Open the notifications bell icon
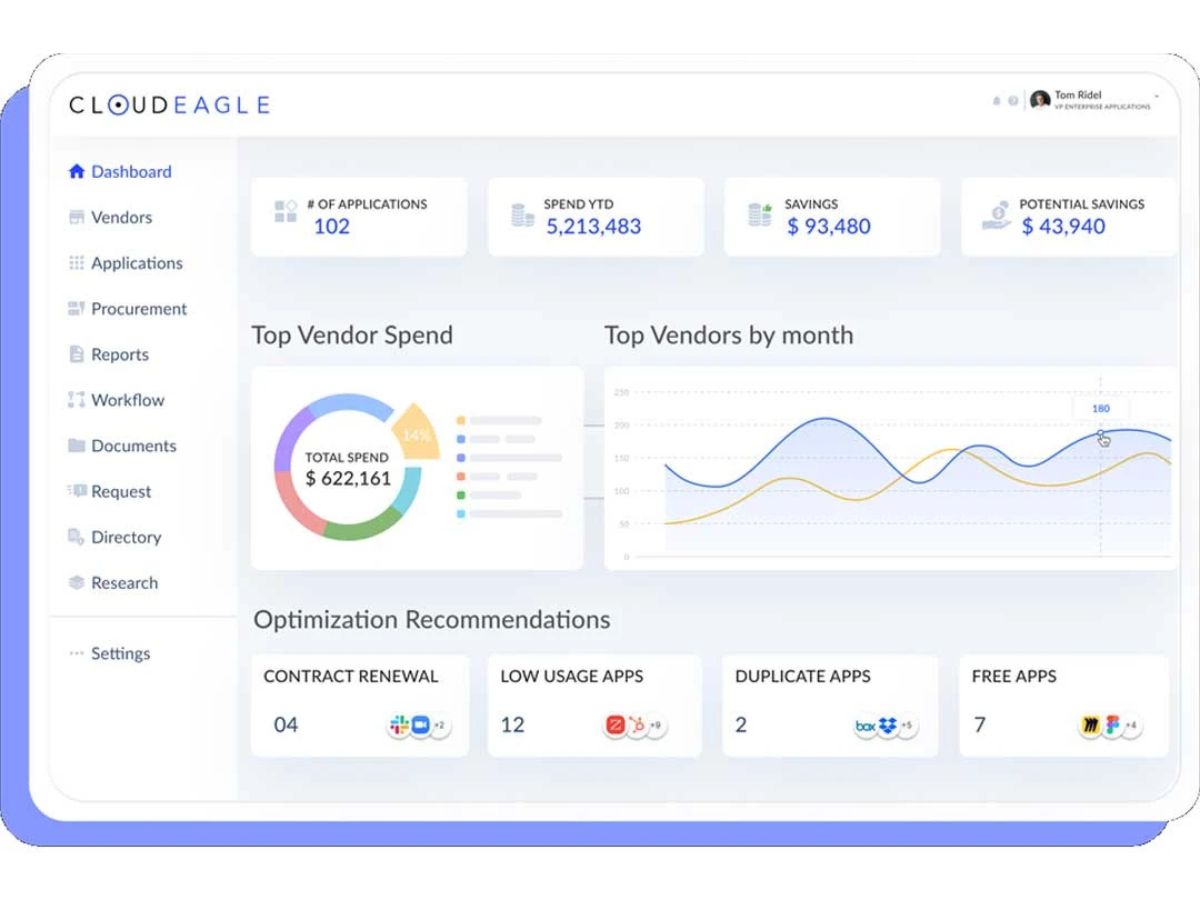The width and height of the screenshot is (1200, 900). [996, 101]
